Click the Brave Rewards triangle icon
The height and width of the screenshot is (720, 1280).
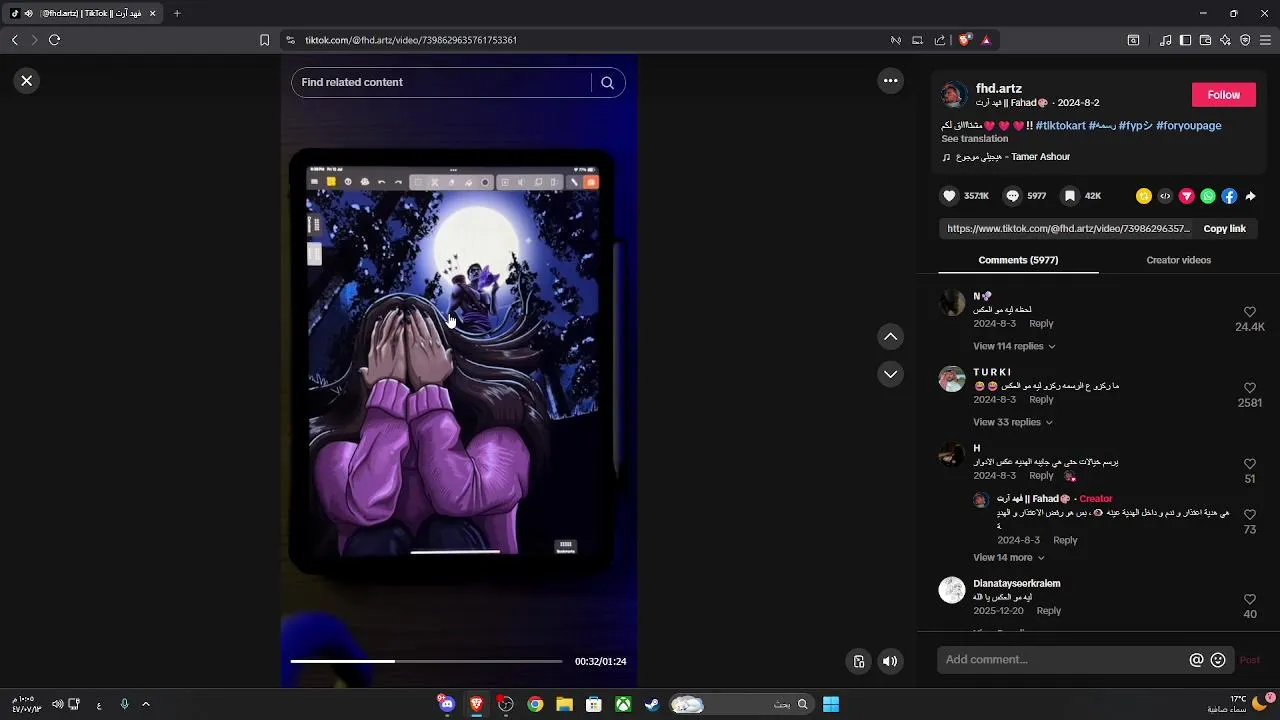986,40
